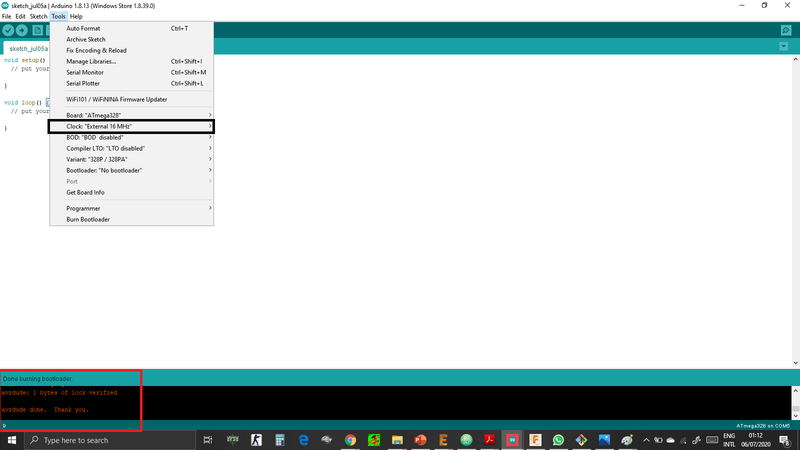800x450 pixels.
Task: Open Serial Monitor menu entry
Action: (132, 72)
